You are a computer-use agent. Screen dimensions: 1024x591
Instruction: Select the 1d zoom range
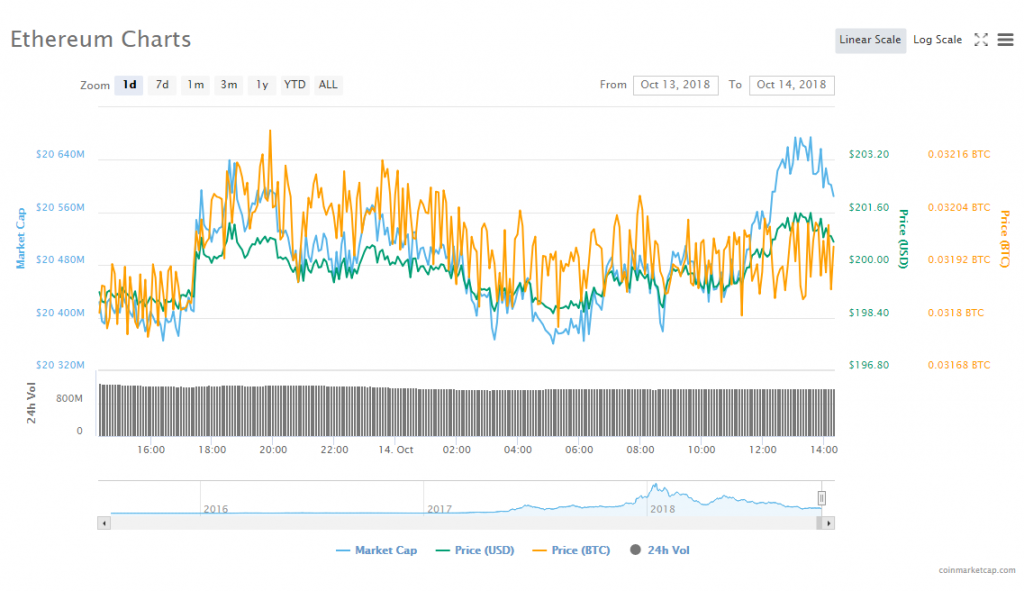pyautogui.click(x=129, y=85)
